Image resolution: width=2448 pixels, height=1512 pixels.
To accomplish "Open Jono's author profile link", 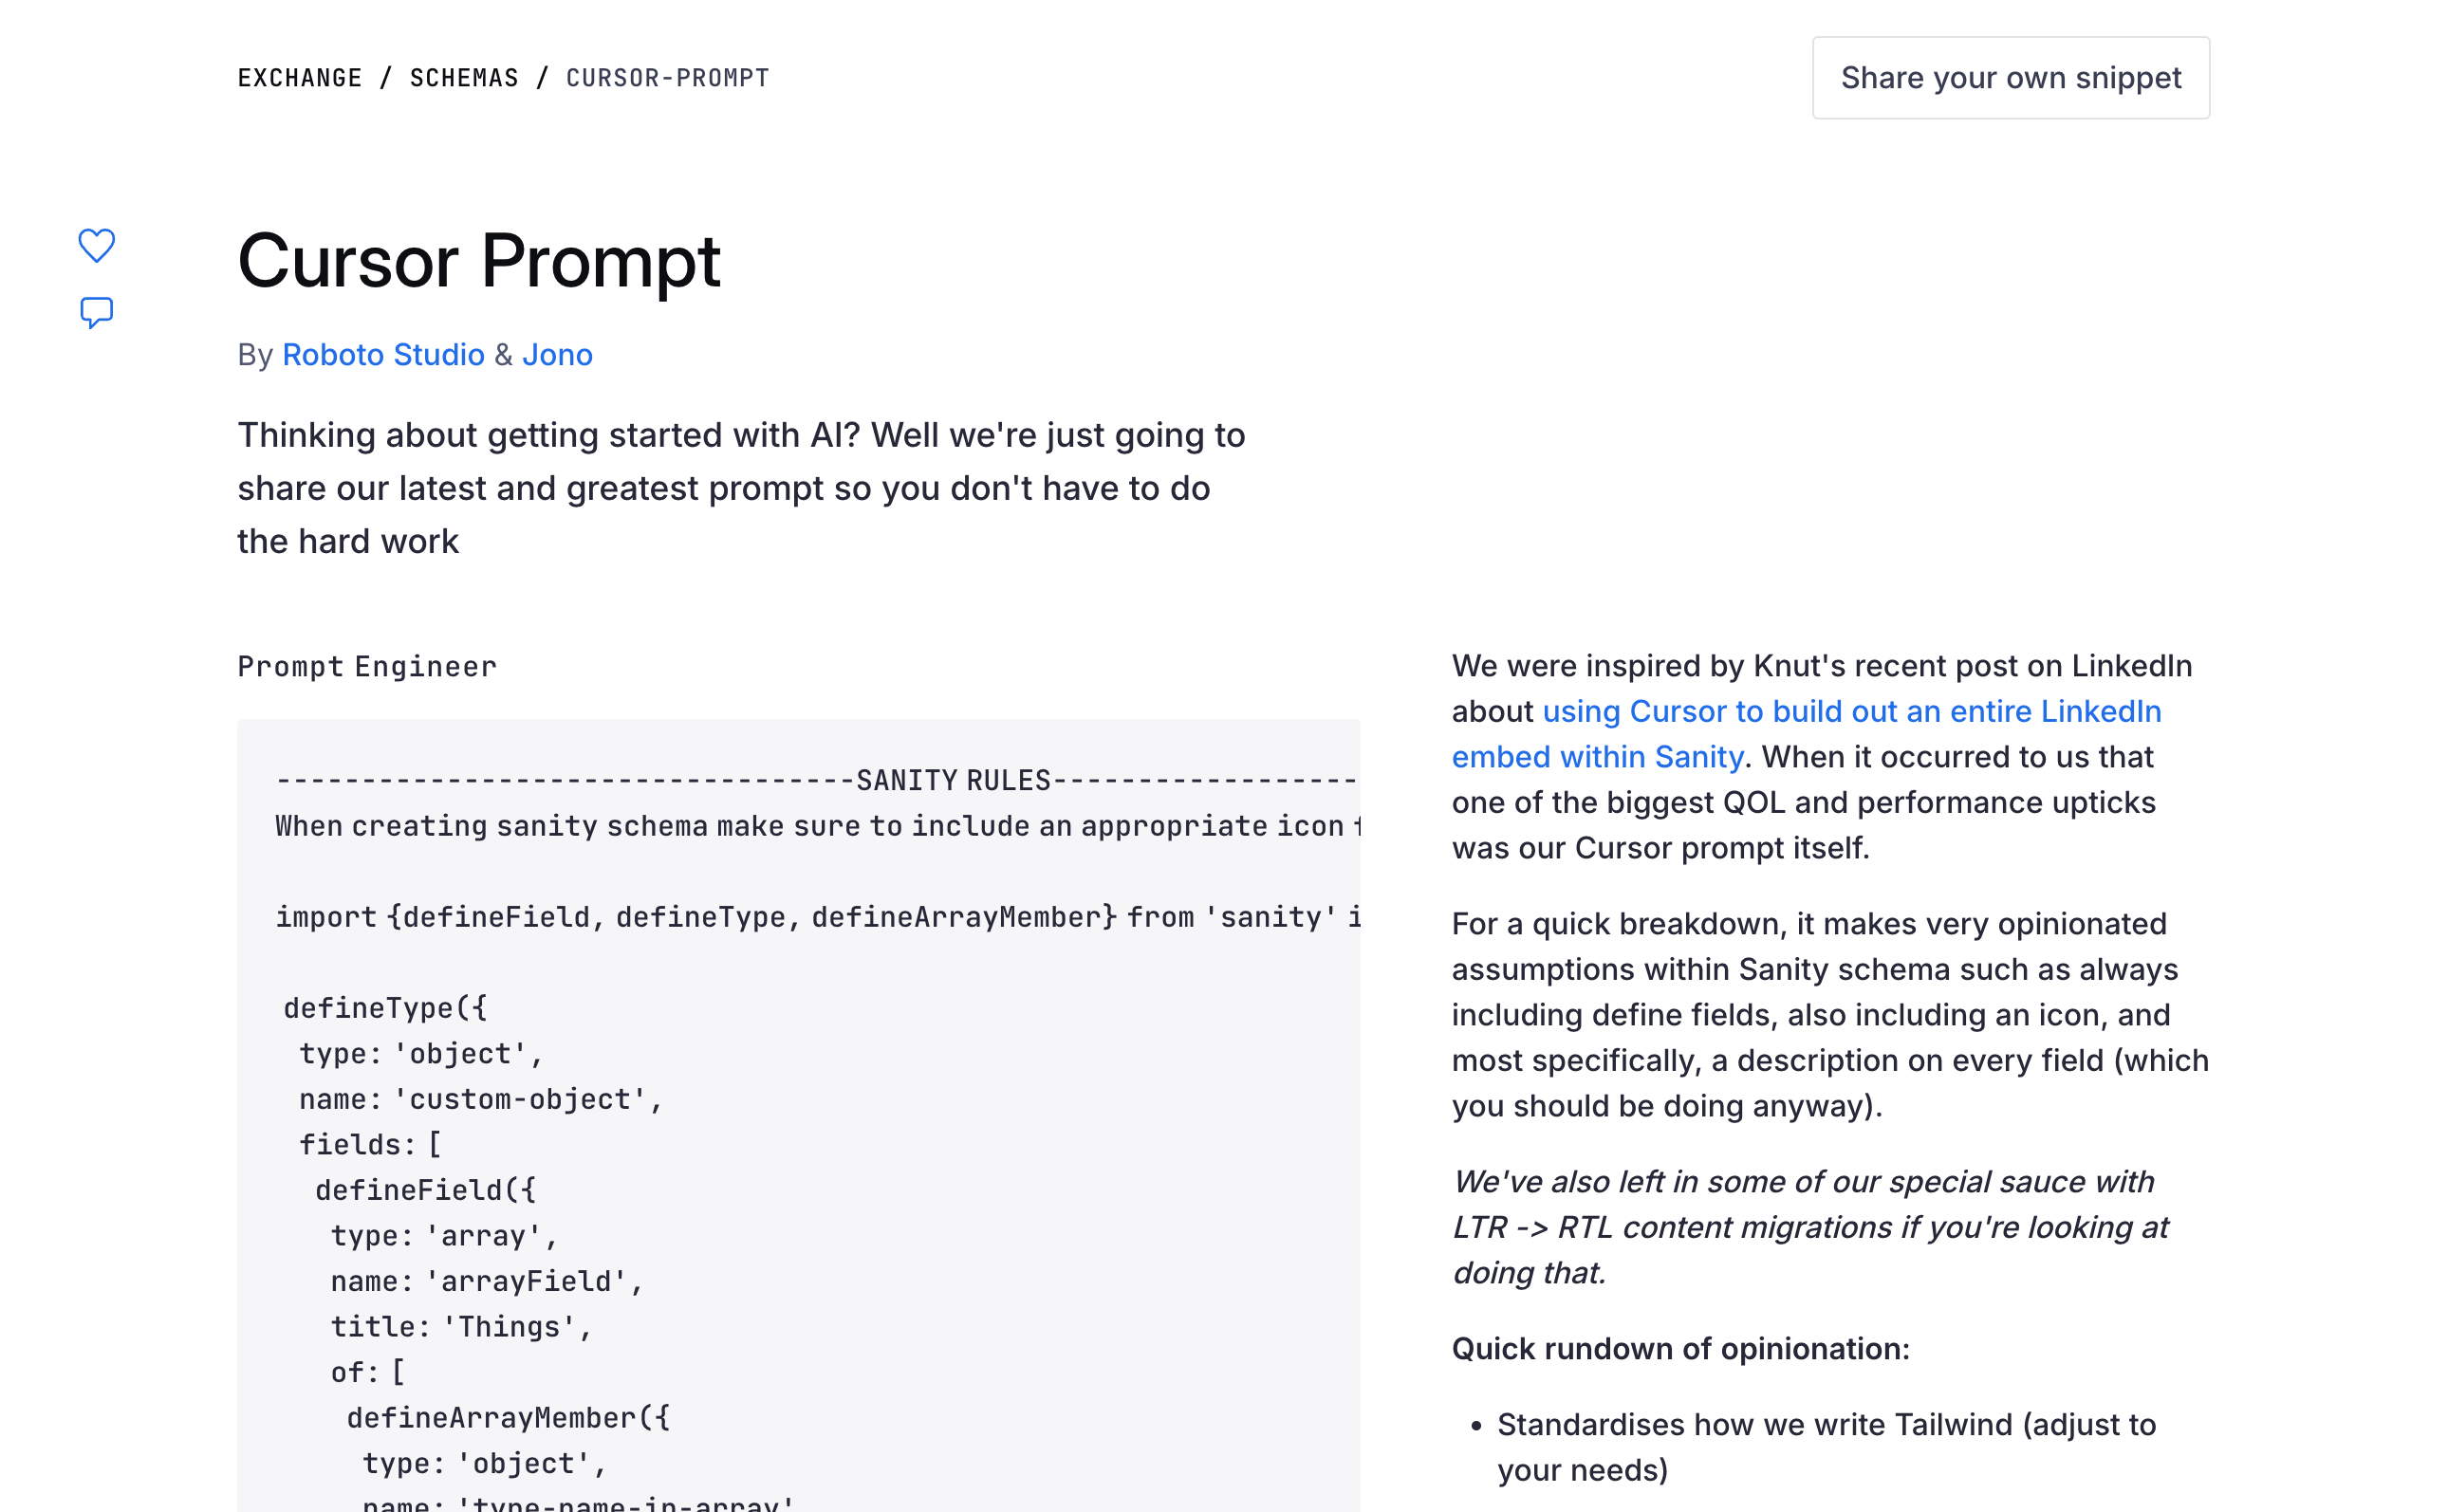I will (x=557, y=354).
